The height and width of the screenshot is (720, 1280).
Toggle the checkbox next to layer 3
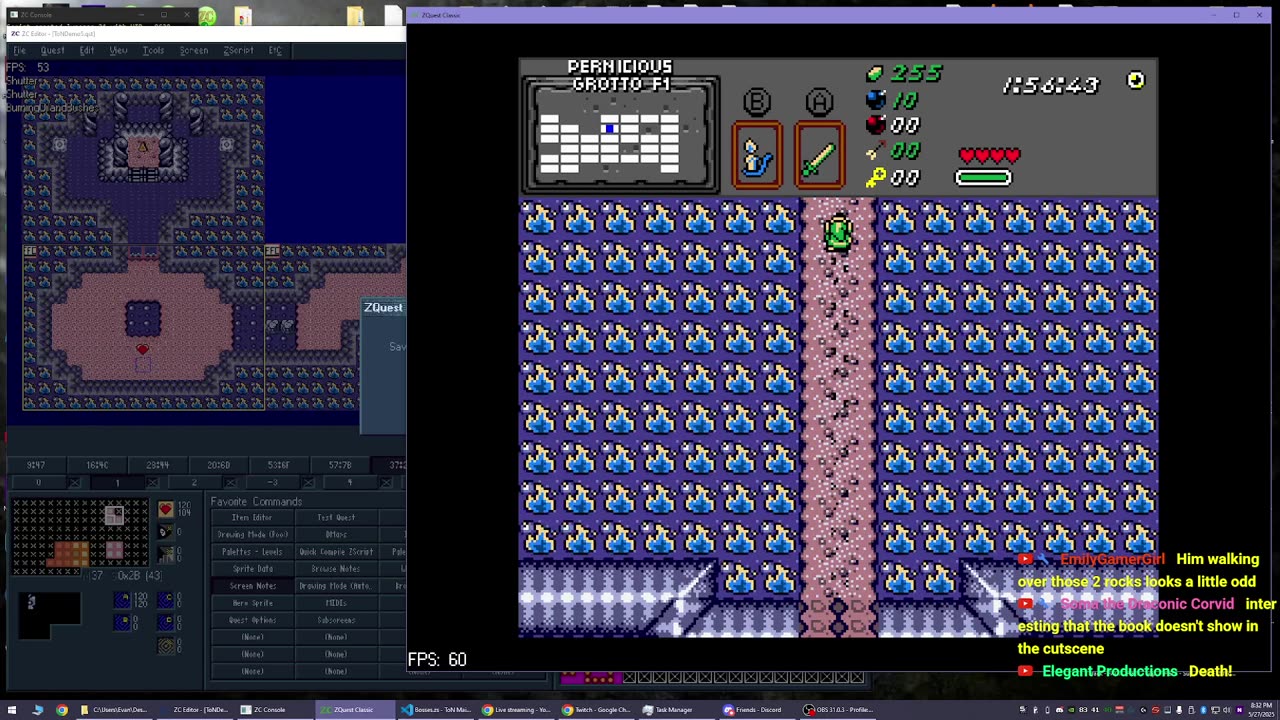click(x=308, y=483)
